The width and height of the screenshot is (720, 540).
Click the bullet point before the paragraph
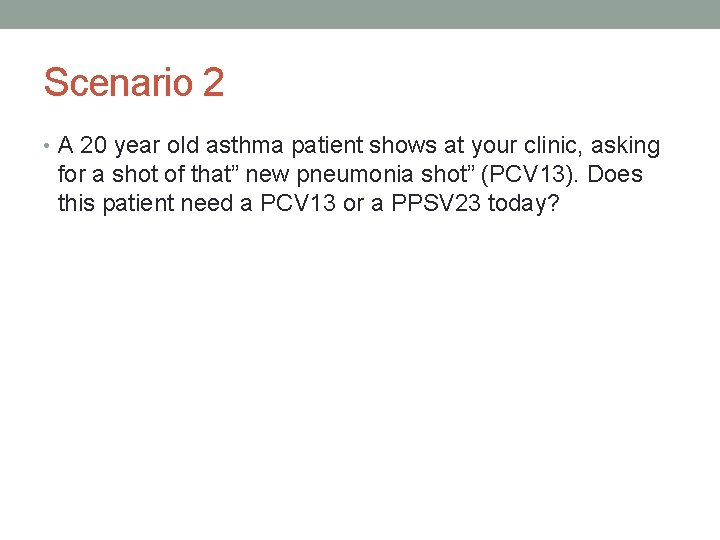49,147
